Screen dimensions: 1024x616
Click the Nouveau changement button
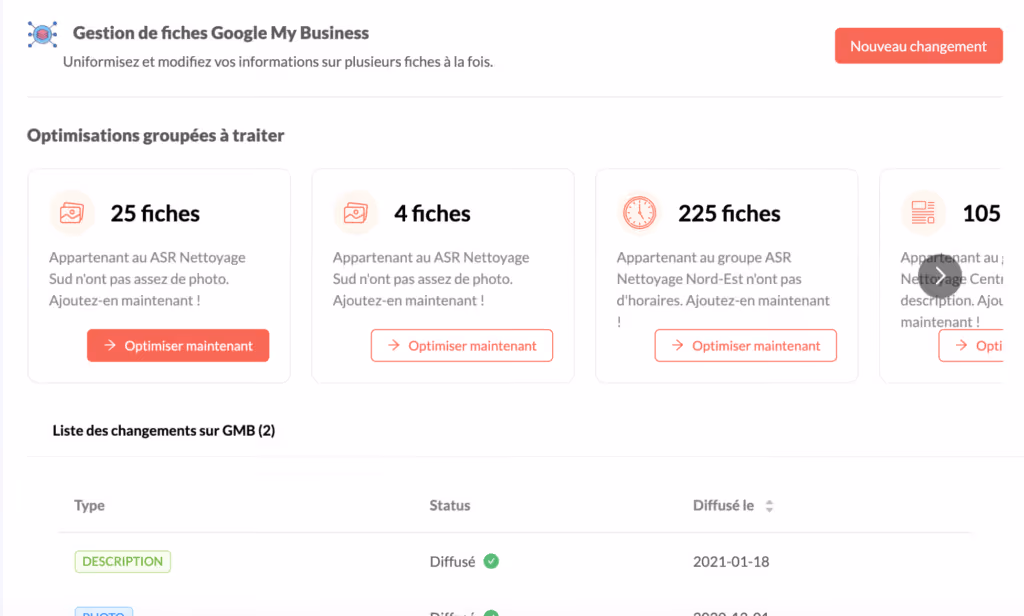(x=918, y=46)
